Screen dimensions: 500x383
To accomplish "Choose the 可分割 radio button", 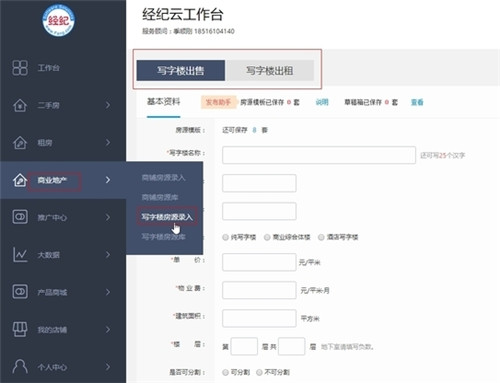I will [225, 372].
